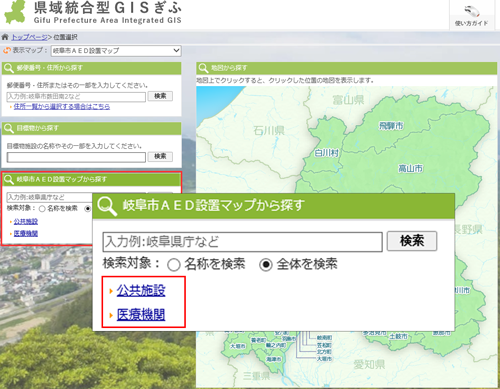Image resolution: width=500 pixels, height=389 pixels.
Task: Click the 富山県 label on the map
Action: coord(348,100)
